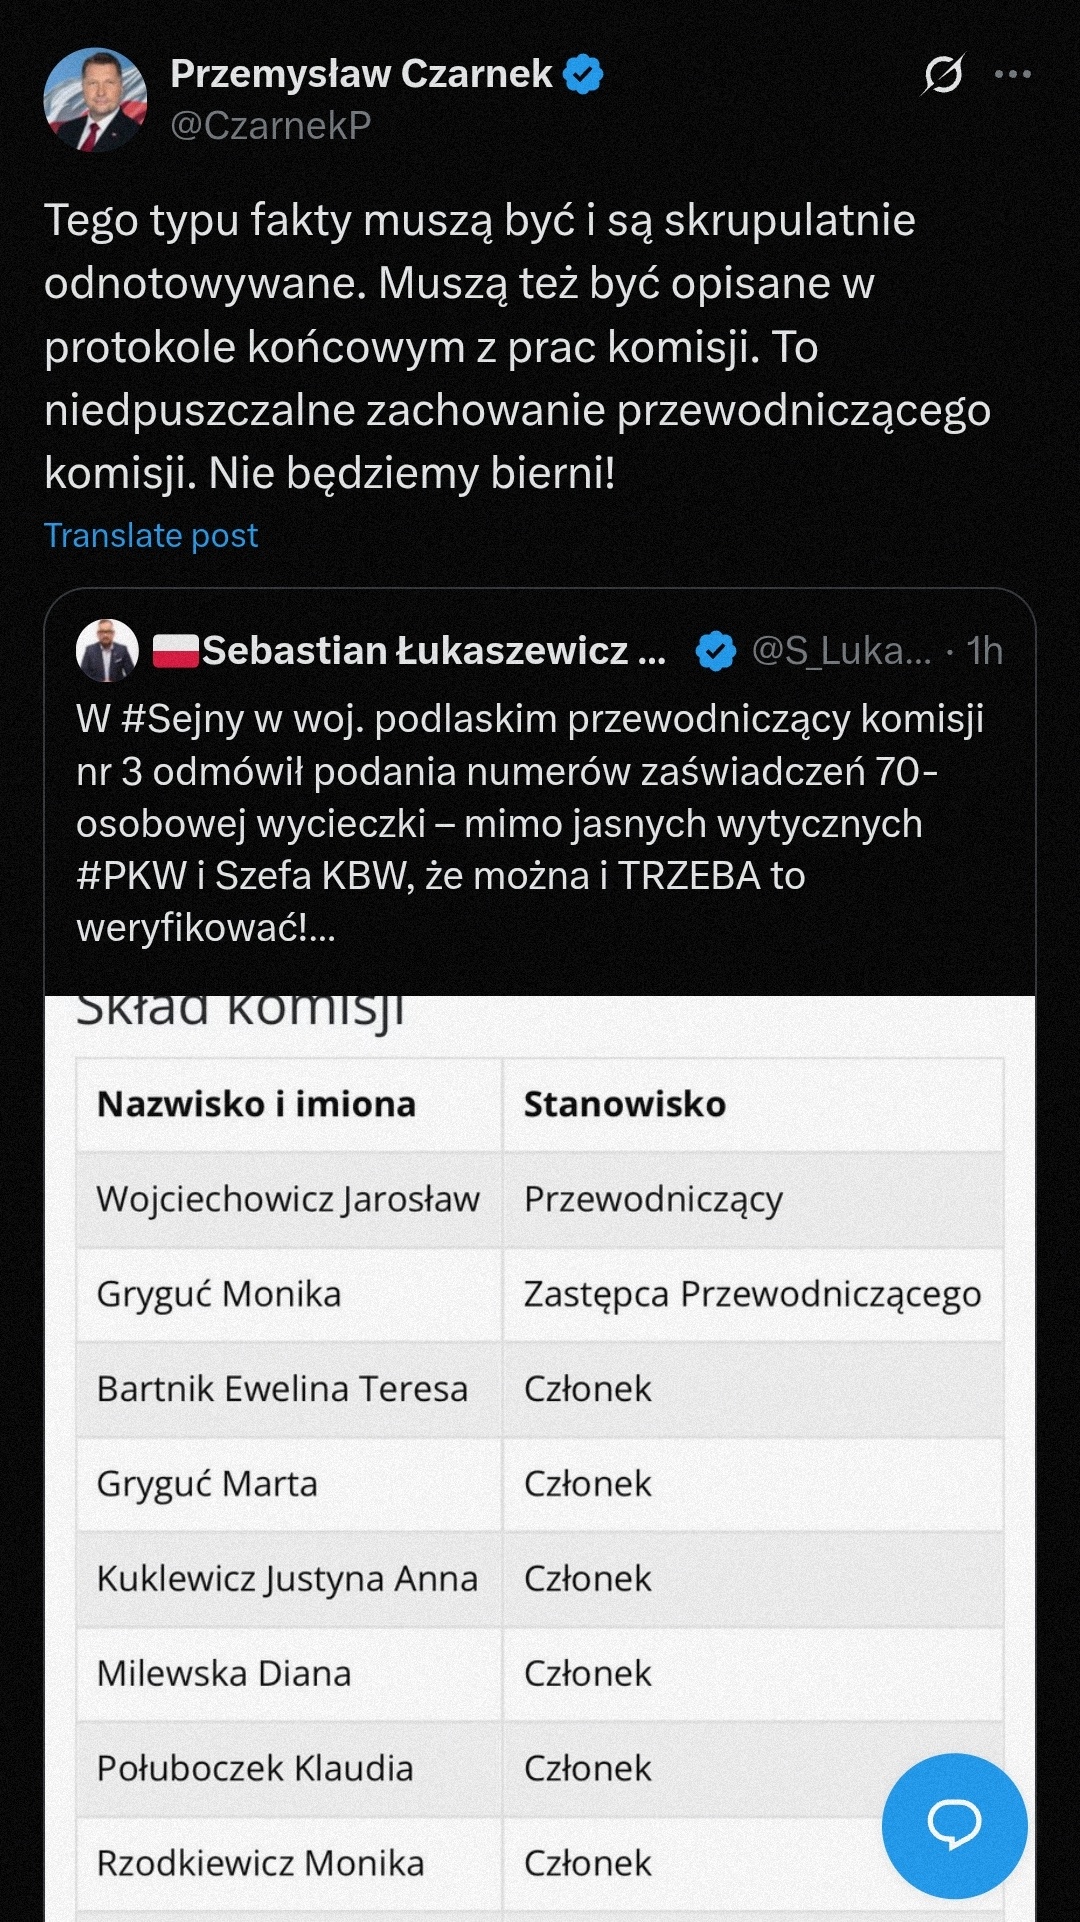This screenshot has width=1080, height=1922.
Task: Click the @S_Luka... handle in quoted post
Action: (841, 651)
